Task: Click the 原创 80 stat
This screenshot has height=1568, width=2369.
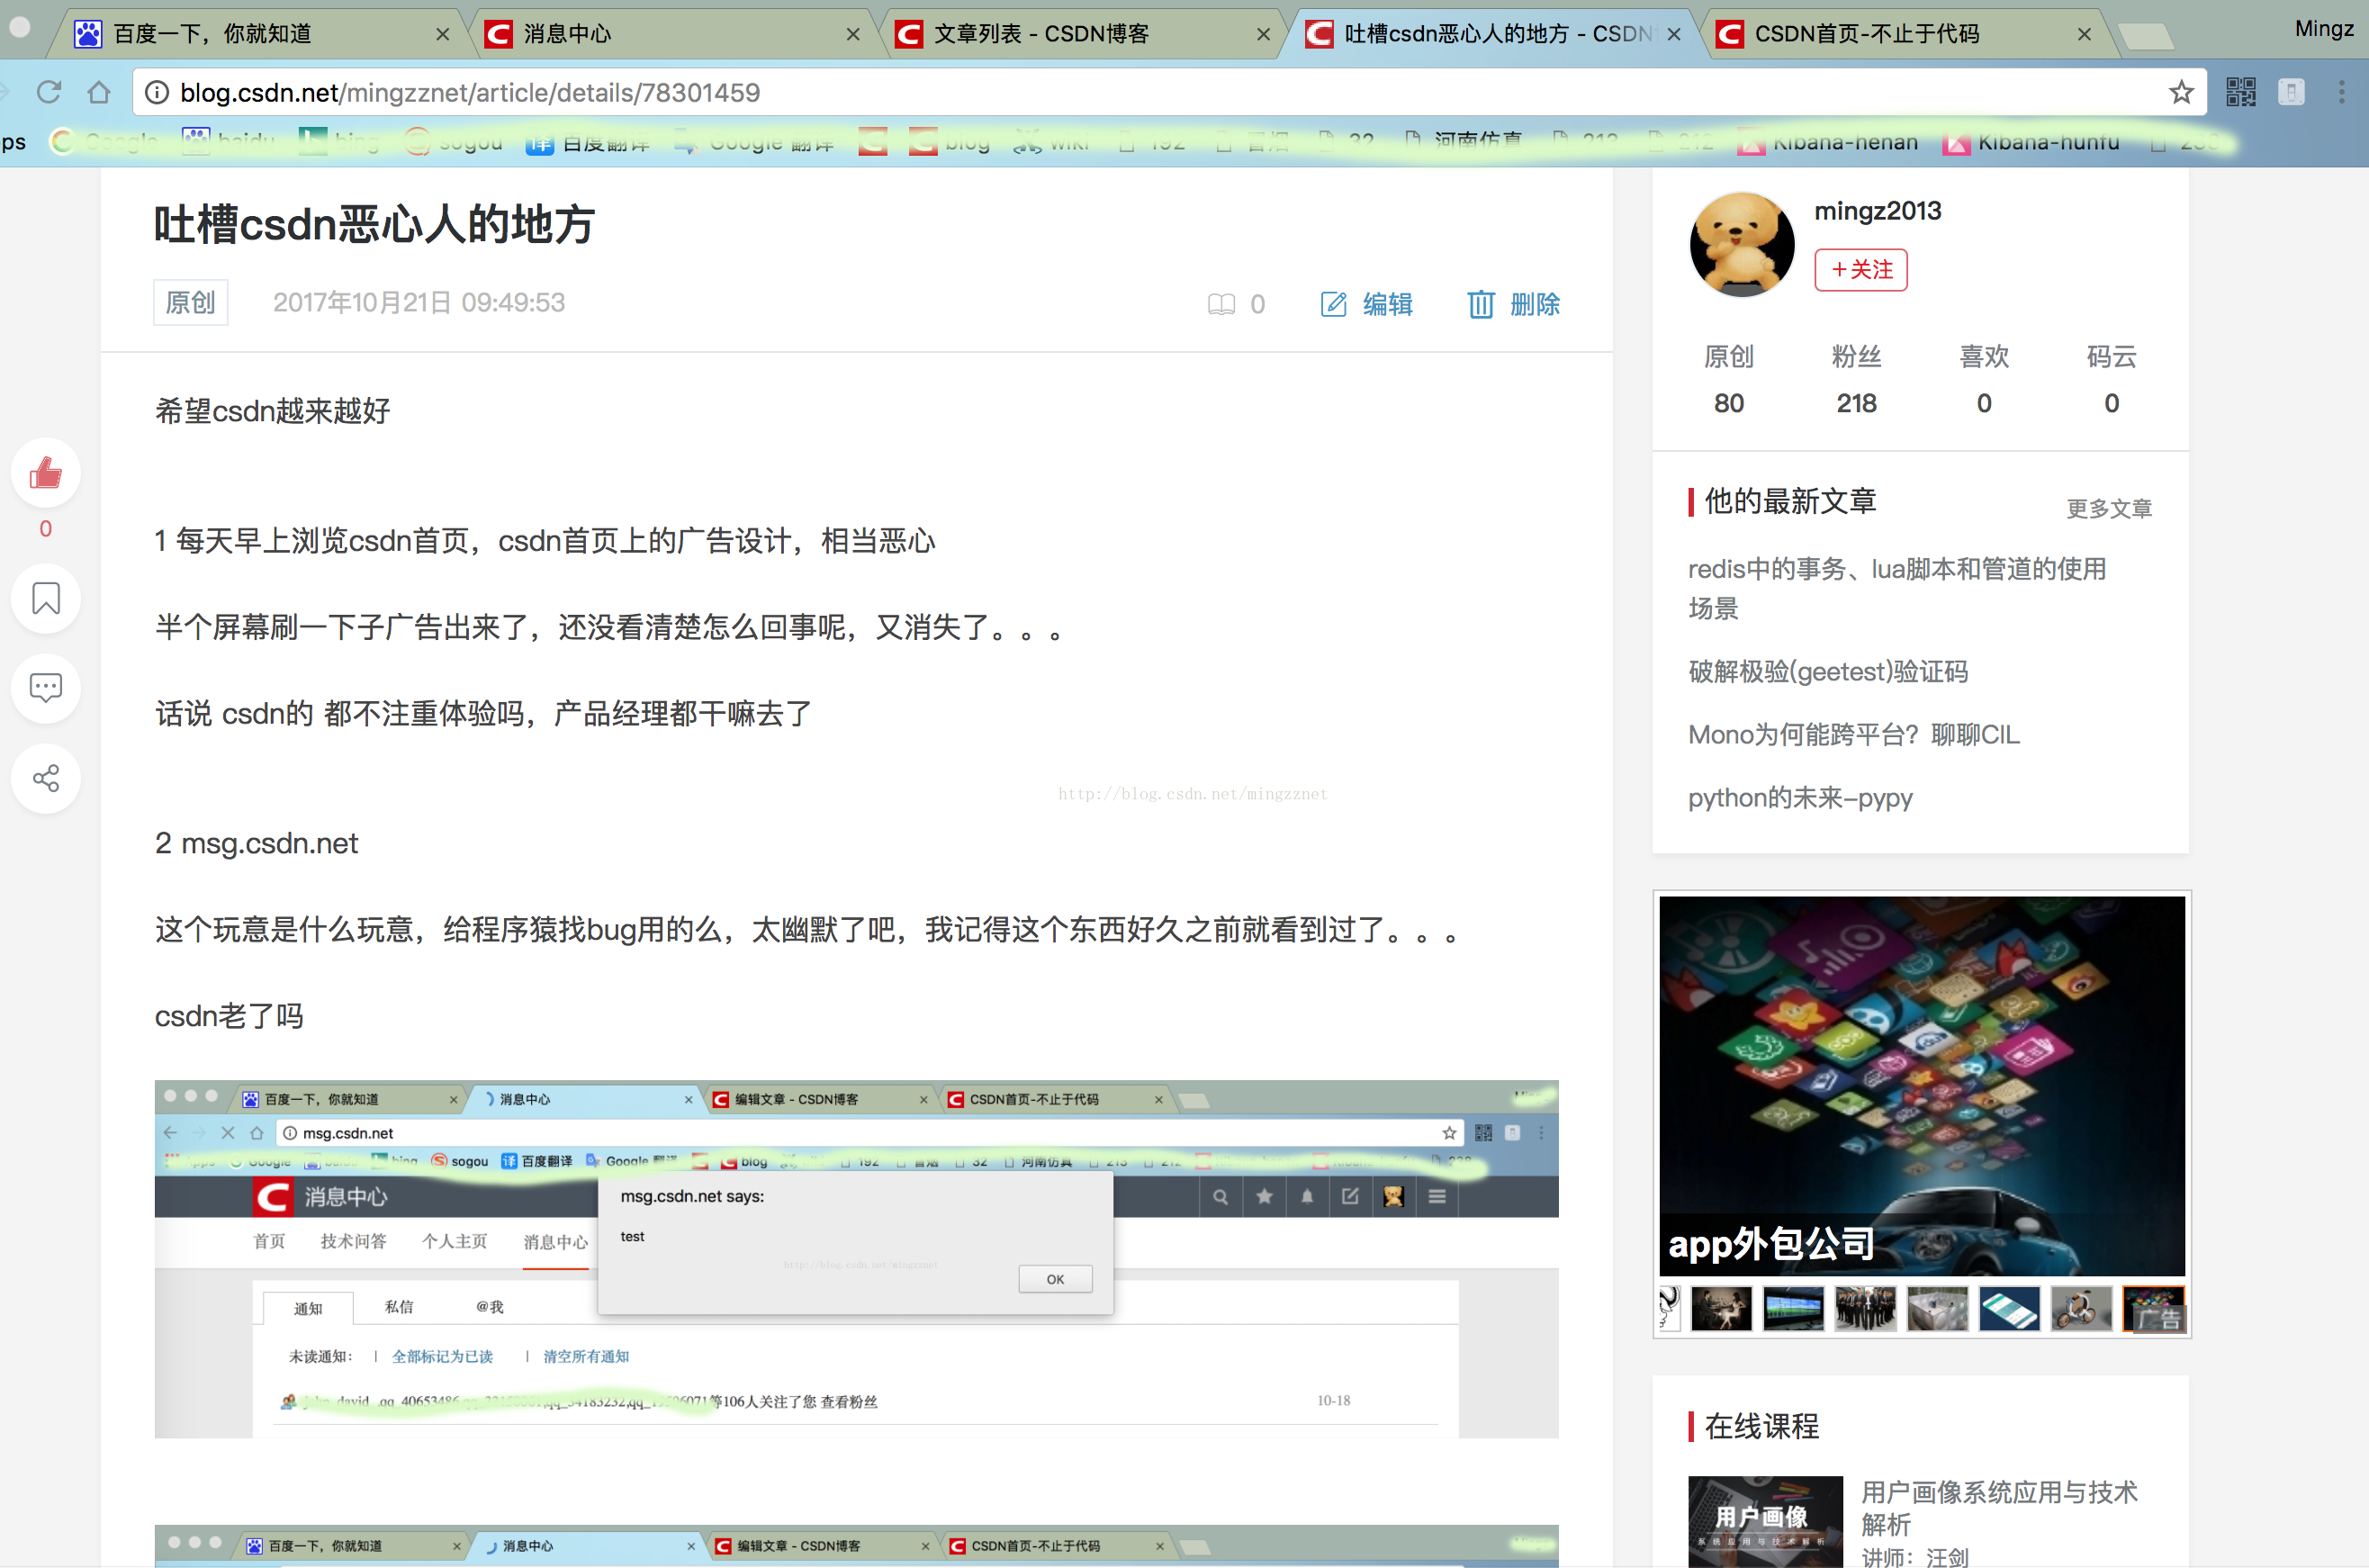Action: point(1729,379)
